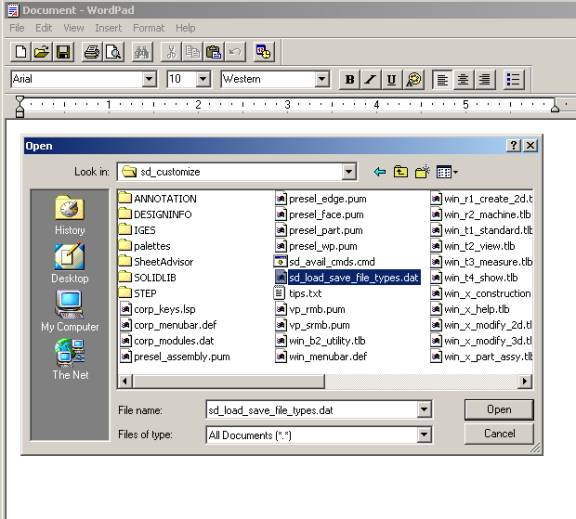The height and width of the screenshot is (519, 576).
Task: Align text right
Action: [x=485, y=79]
